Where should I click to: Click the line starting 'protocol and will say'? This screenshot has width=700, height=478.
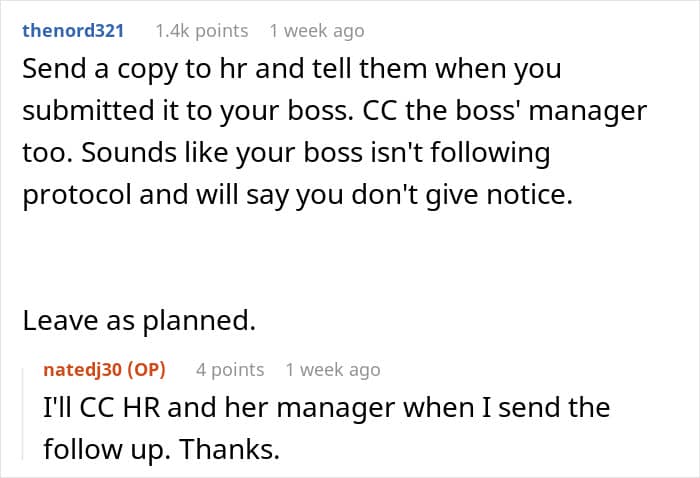pos(297,196)
